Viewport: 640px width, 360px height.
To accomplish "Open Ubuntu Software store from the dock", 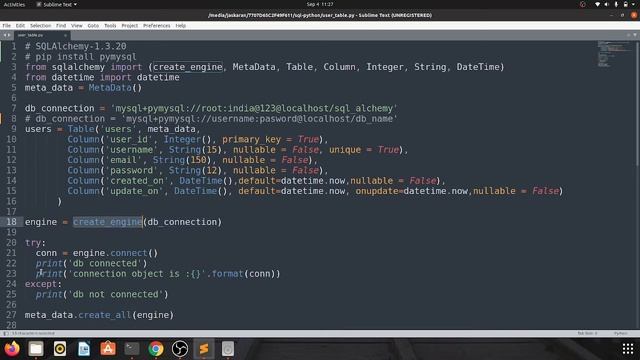I will coord(108,349).
